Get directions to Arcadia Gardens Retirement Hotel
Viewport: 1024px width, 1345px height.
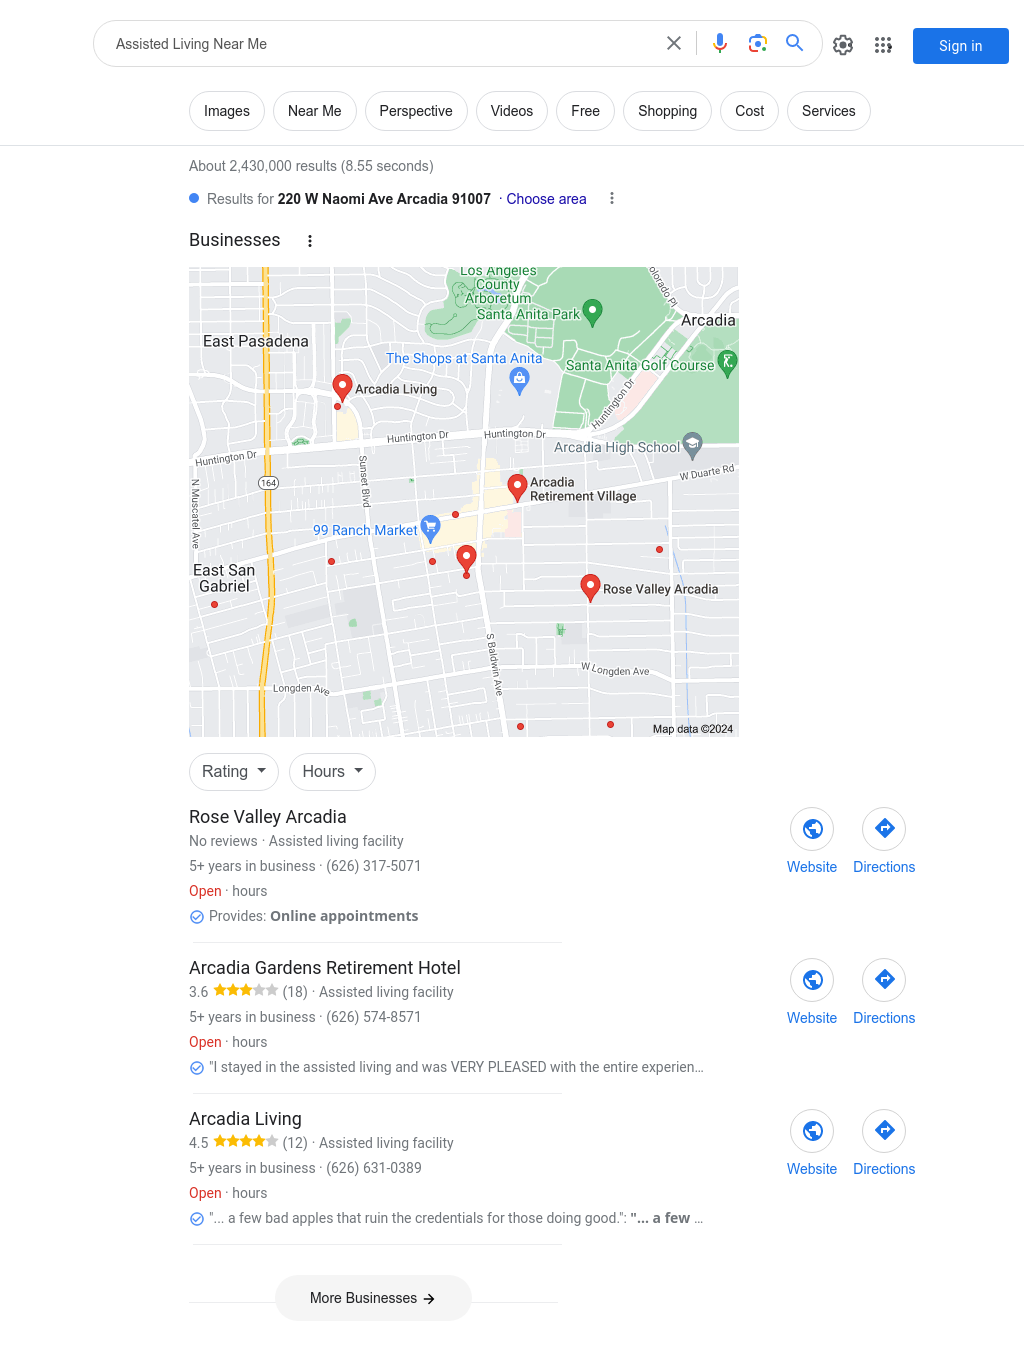884,980
